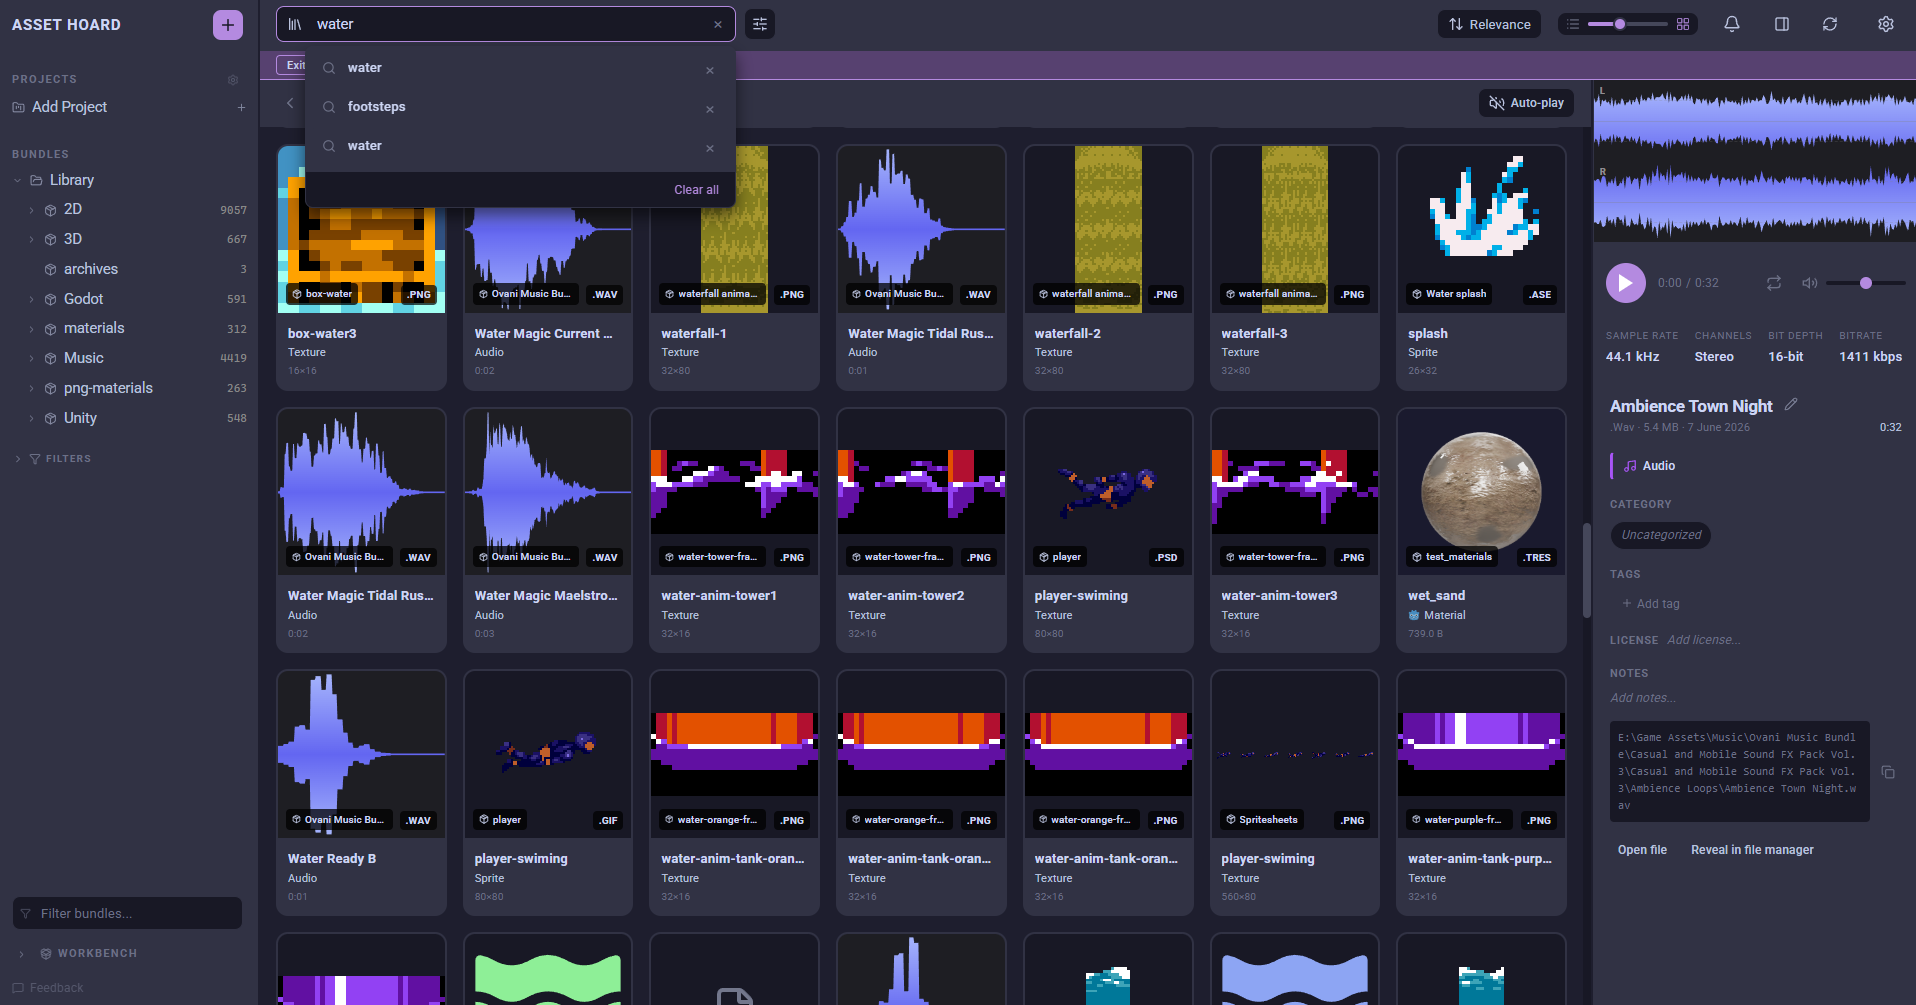
Task: Open the Feedback link
Action: pyautogui.click(x=48, y=988)
